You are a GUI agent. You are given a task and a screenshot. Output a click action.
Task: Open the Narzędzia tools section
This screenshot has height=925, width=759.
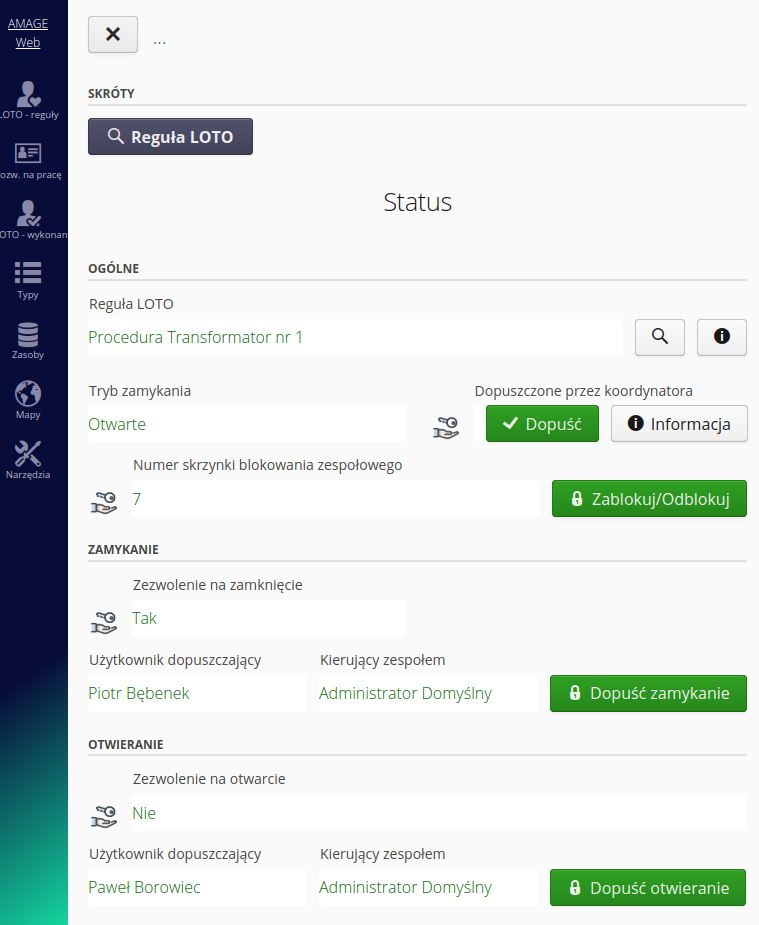[x=28, y=460]
